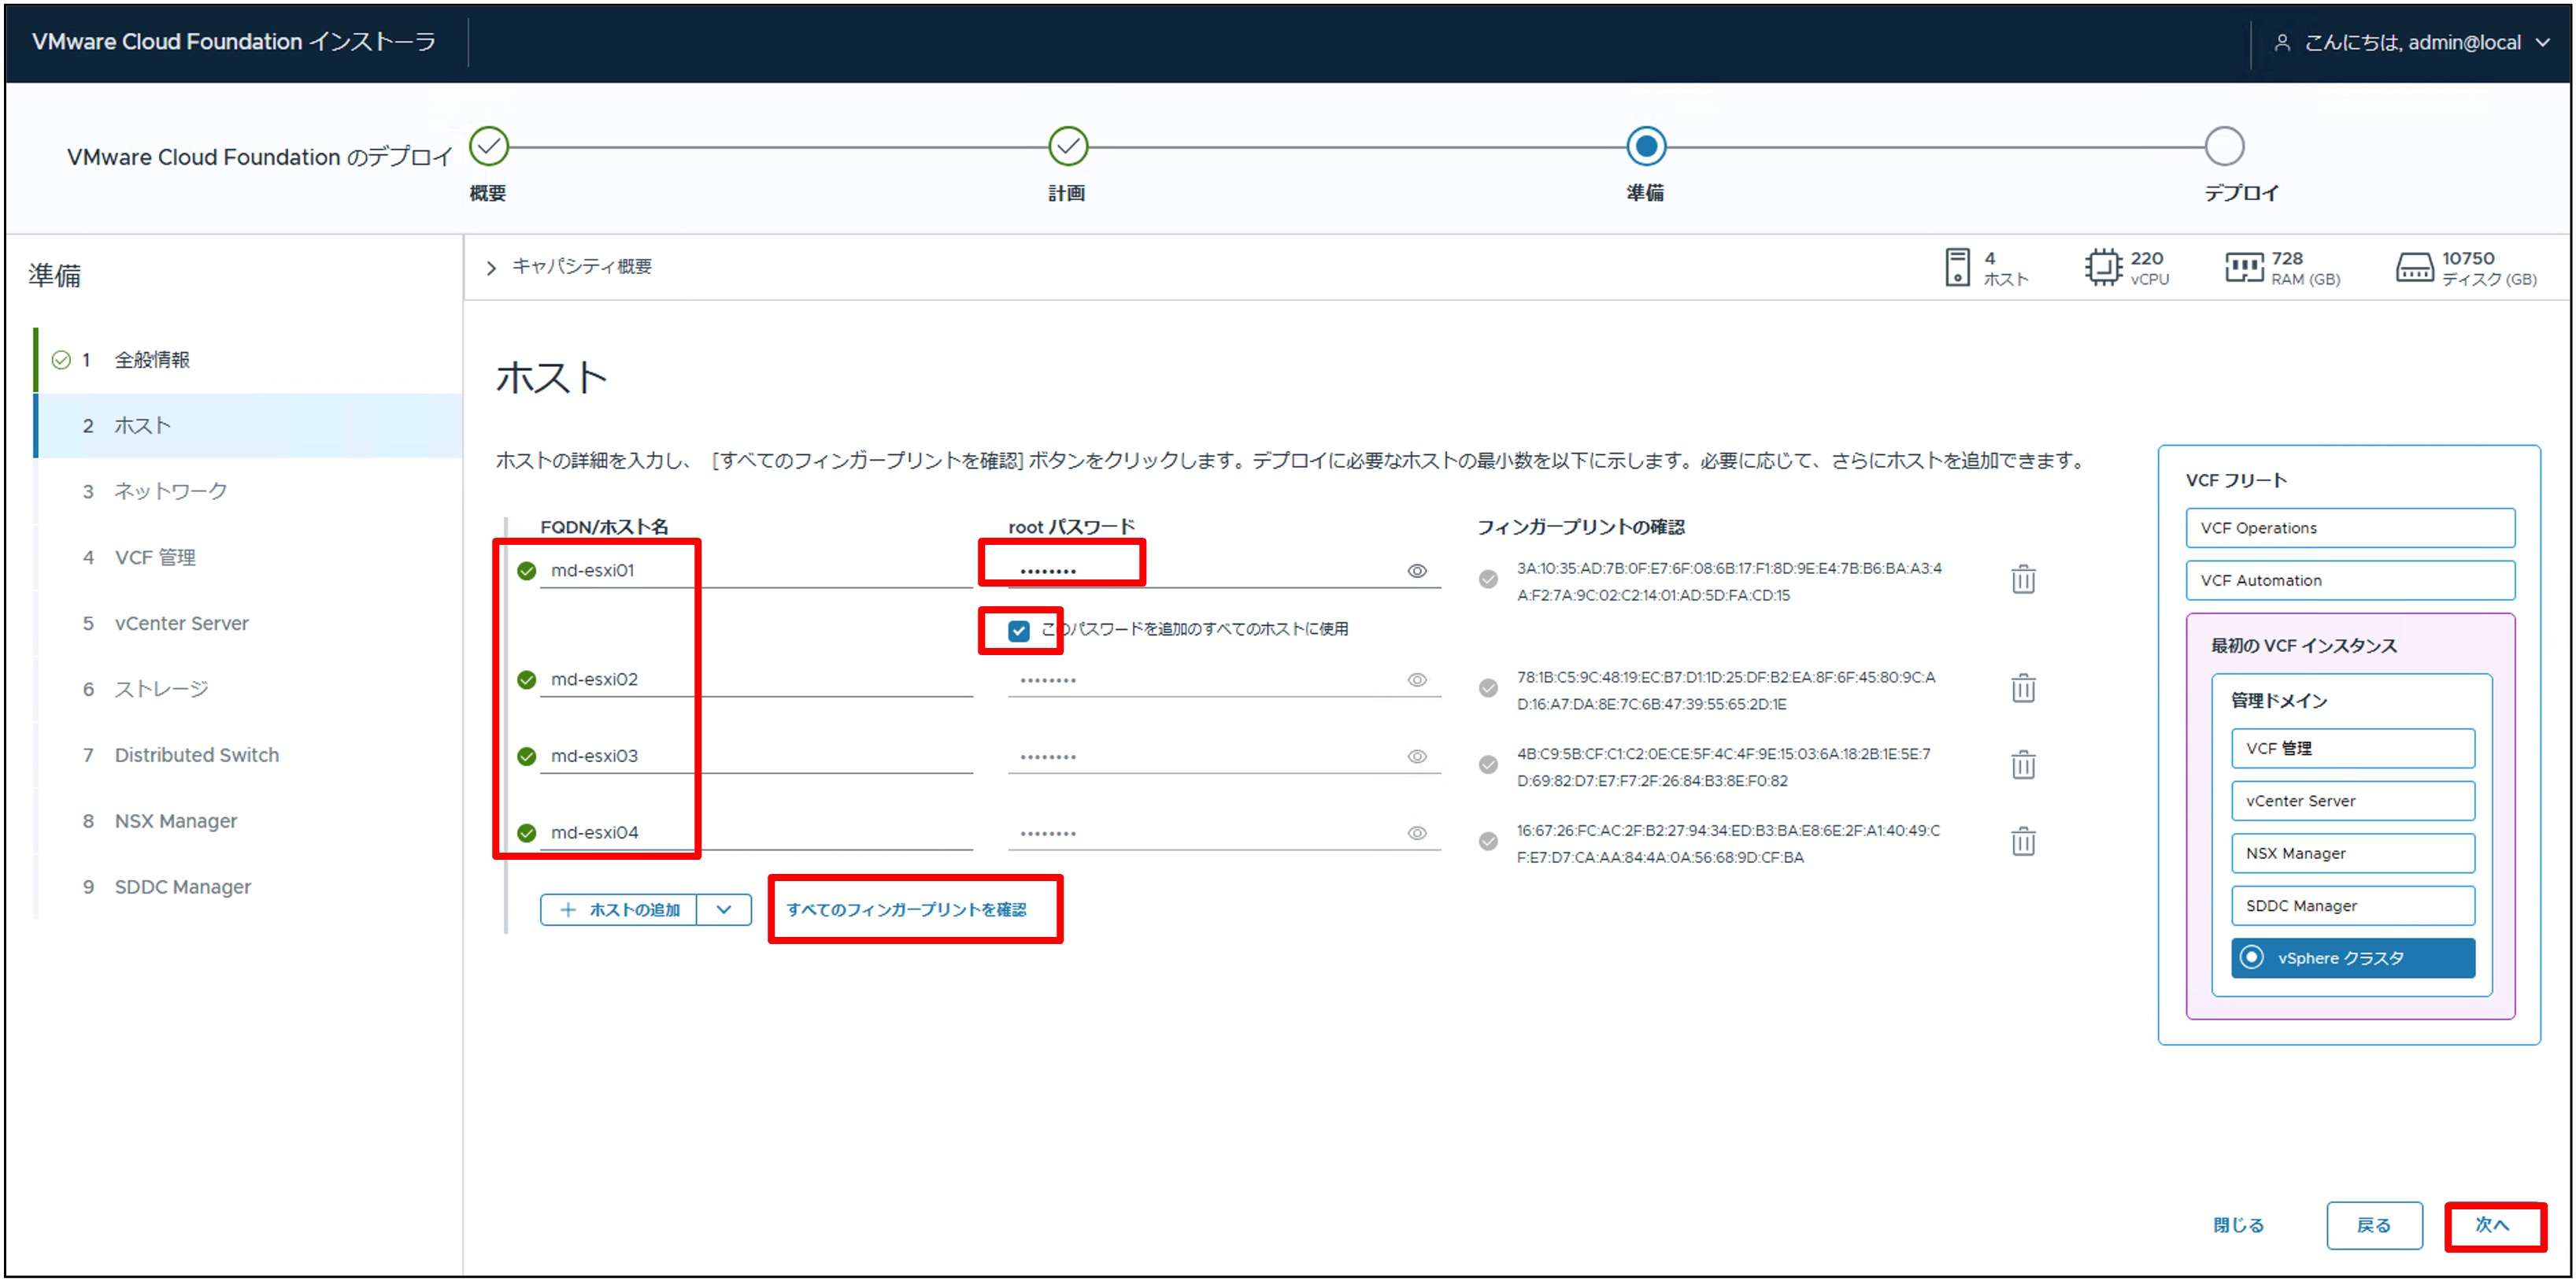
Task: Click the 準備 current step circle
Action: (1646, 146)
